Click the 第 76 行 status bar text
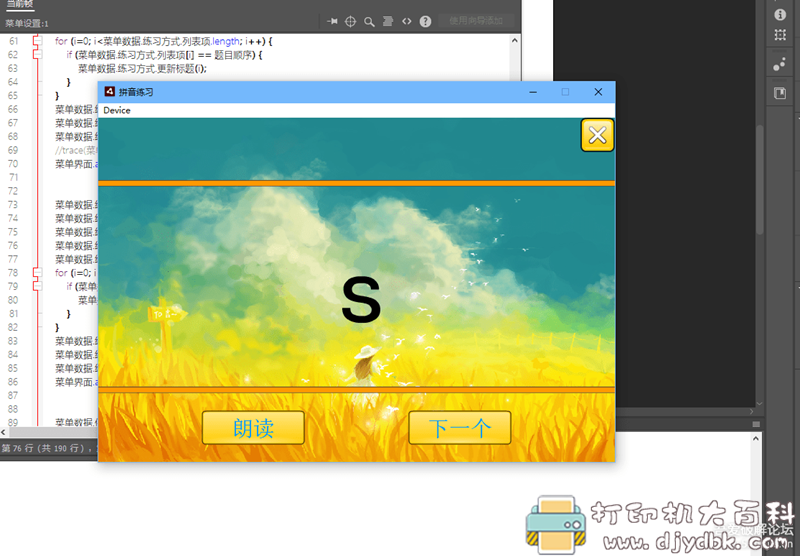The width and height of the screenshot is (800, 556). [47, 448]
